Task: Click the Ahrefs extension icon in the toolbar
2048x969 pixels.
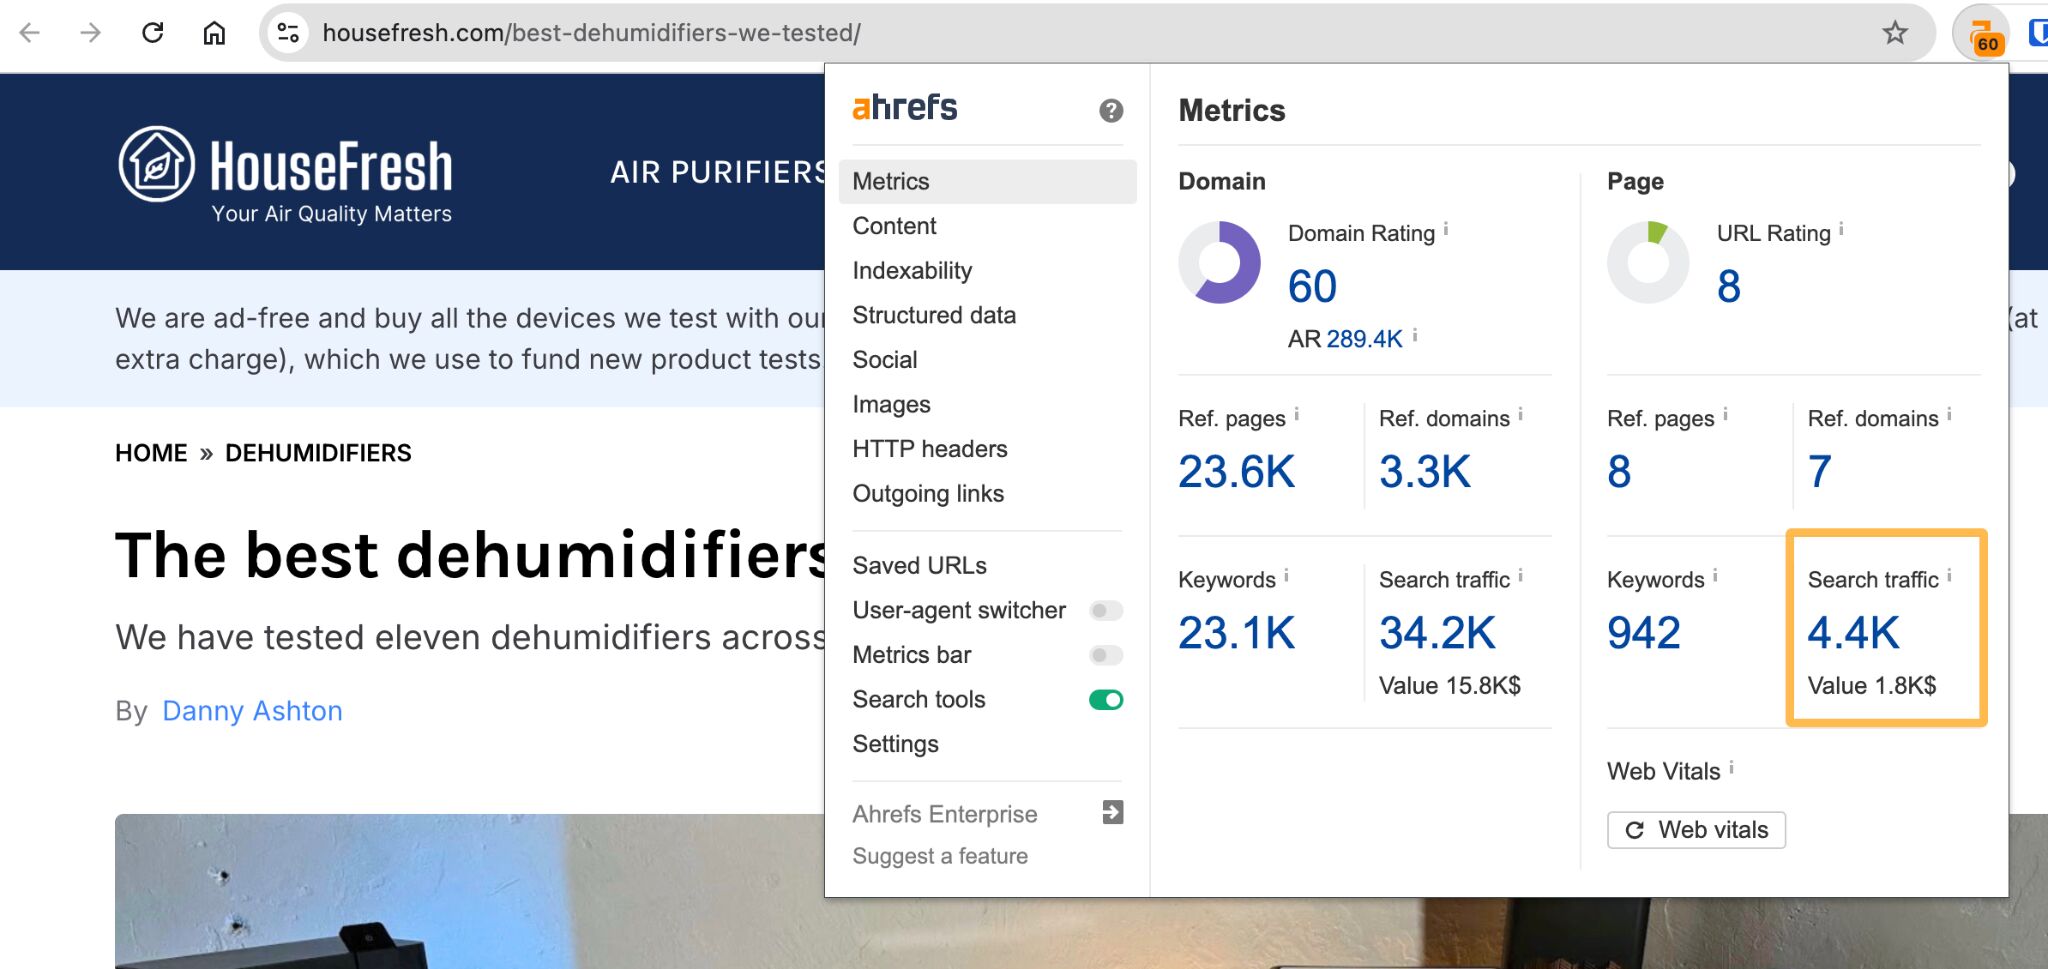Action: click(x=1985, y=33)
